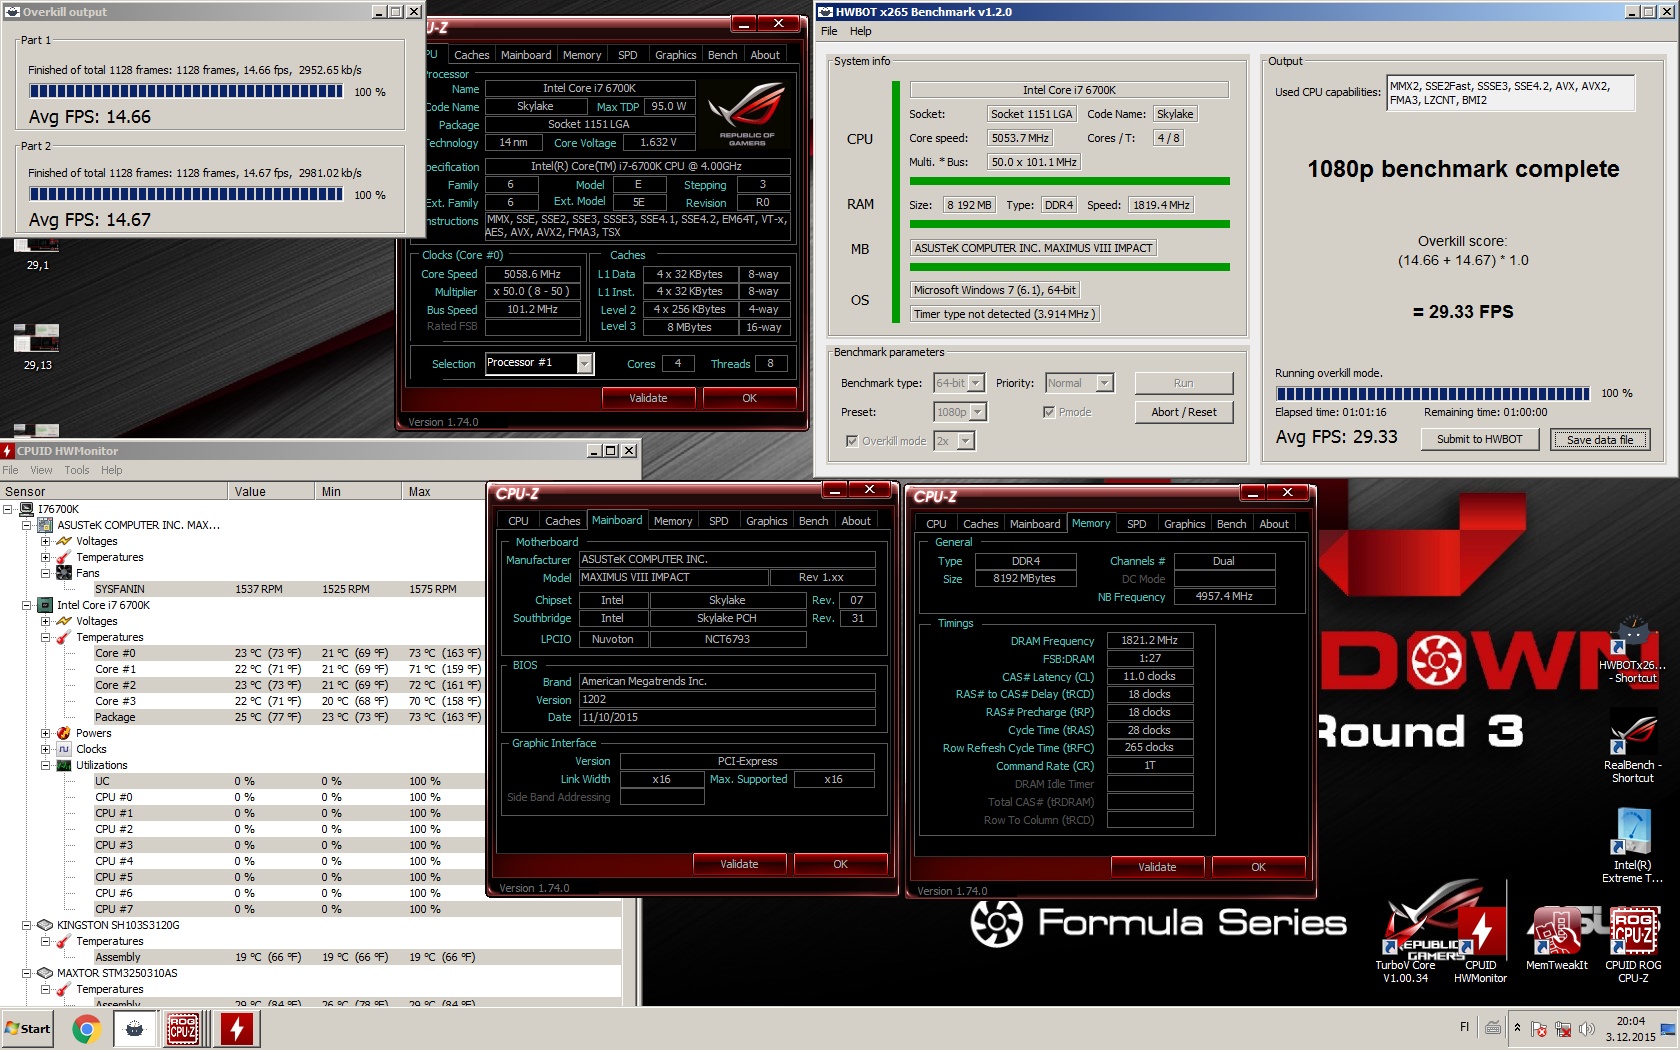Viewport: 1680px width, 1050px height.
Task: Launch MemTweakIt from the desktop
Action: pyautogui.click(x=1556, y=938)
